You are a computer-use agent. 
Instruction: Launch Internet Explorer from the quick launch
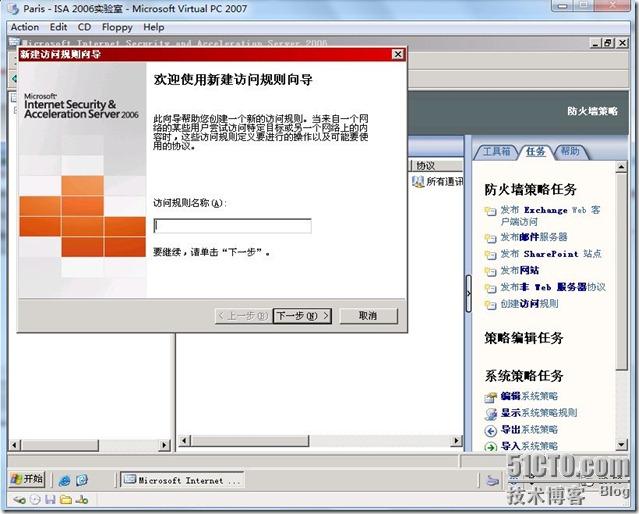coord(64,480)
